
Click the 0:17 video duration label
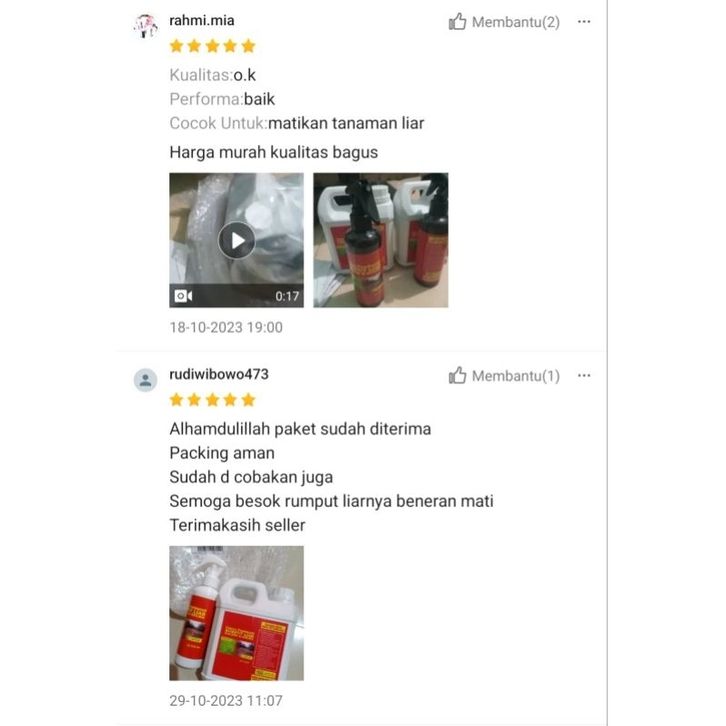(287, 296)
